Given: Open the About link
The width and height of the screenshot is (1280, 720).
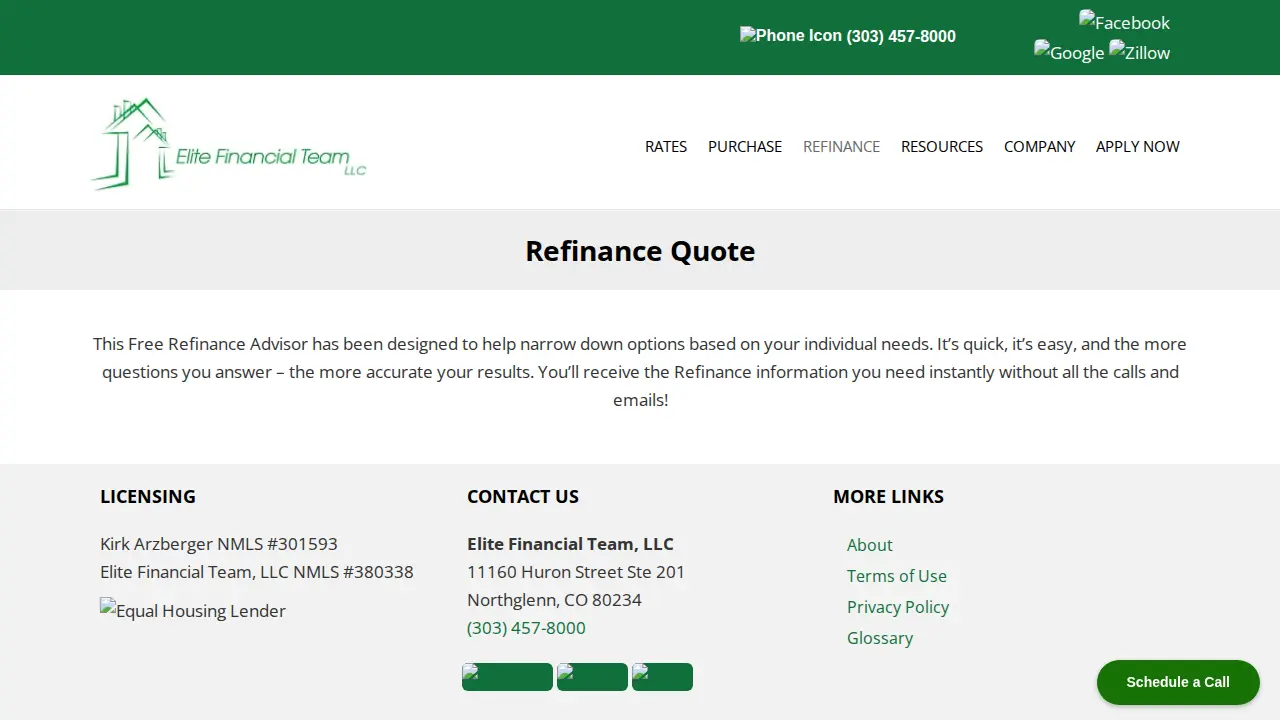Looking at the screenshot, I should point(870,545).
